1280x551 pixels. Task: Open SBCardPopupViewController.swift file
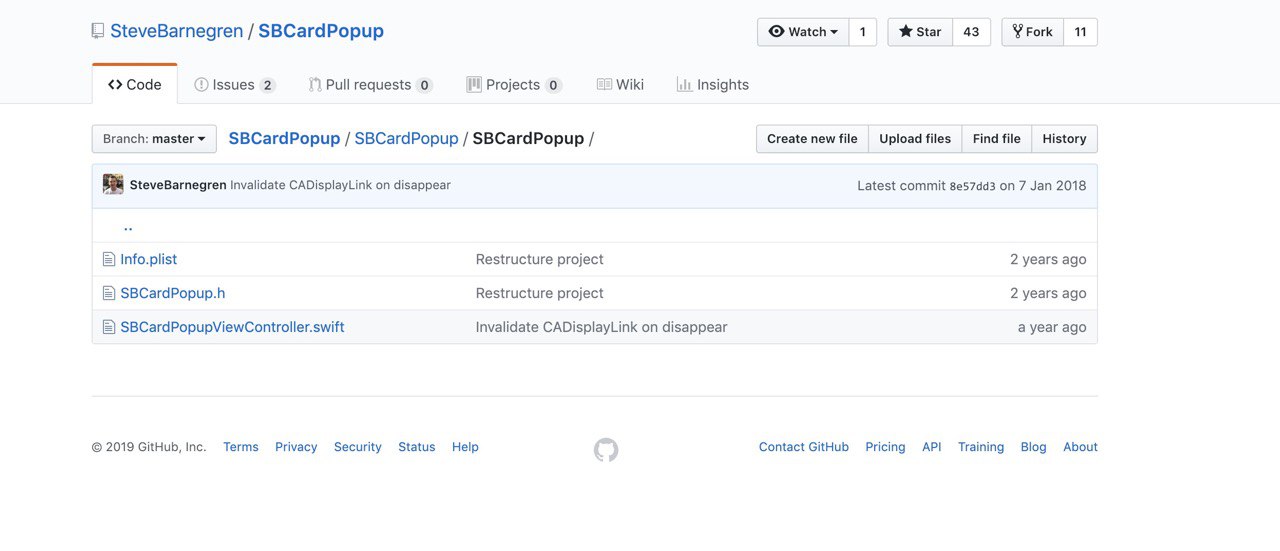click(232, 327)
